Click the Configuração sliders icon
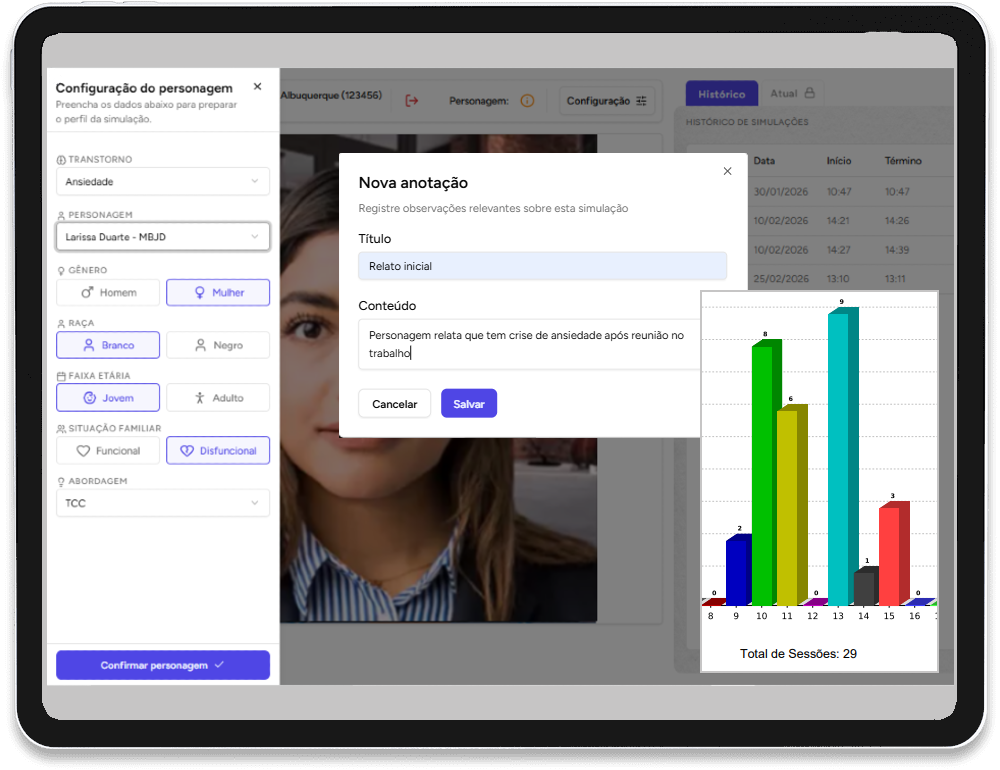The width and height of the screenshot is (1000, 770). 641,101
